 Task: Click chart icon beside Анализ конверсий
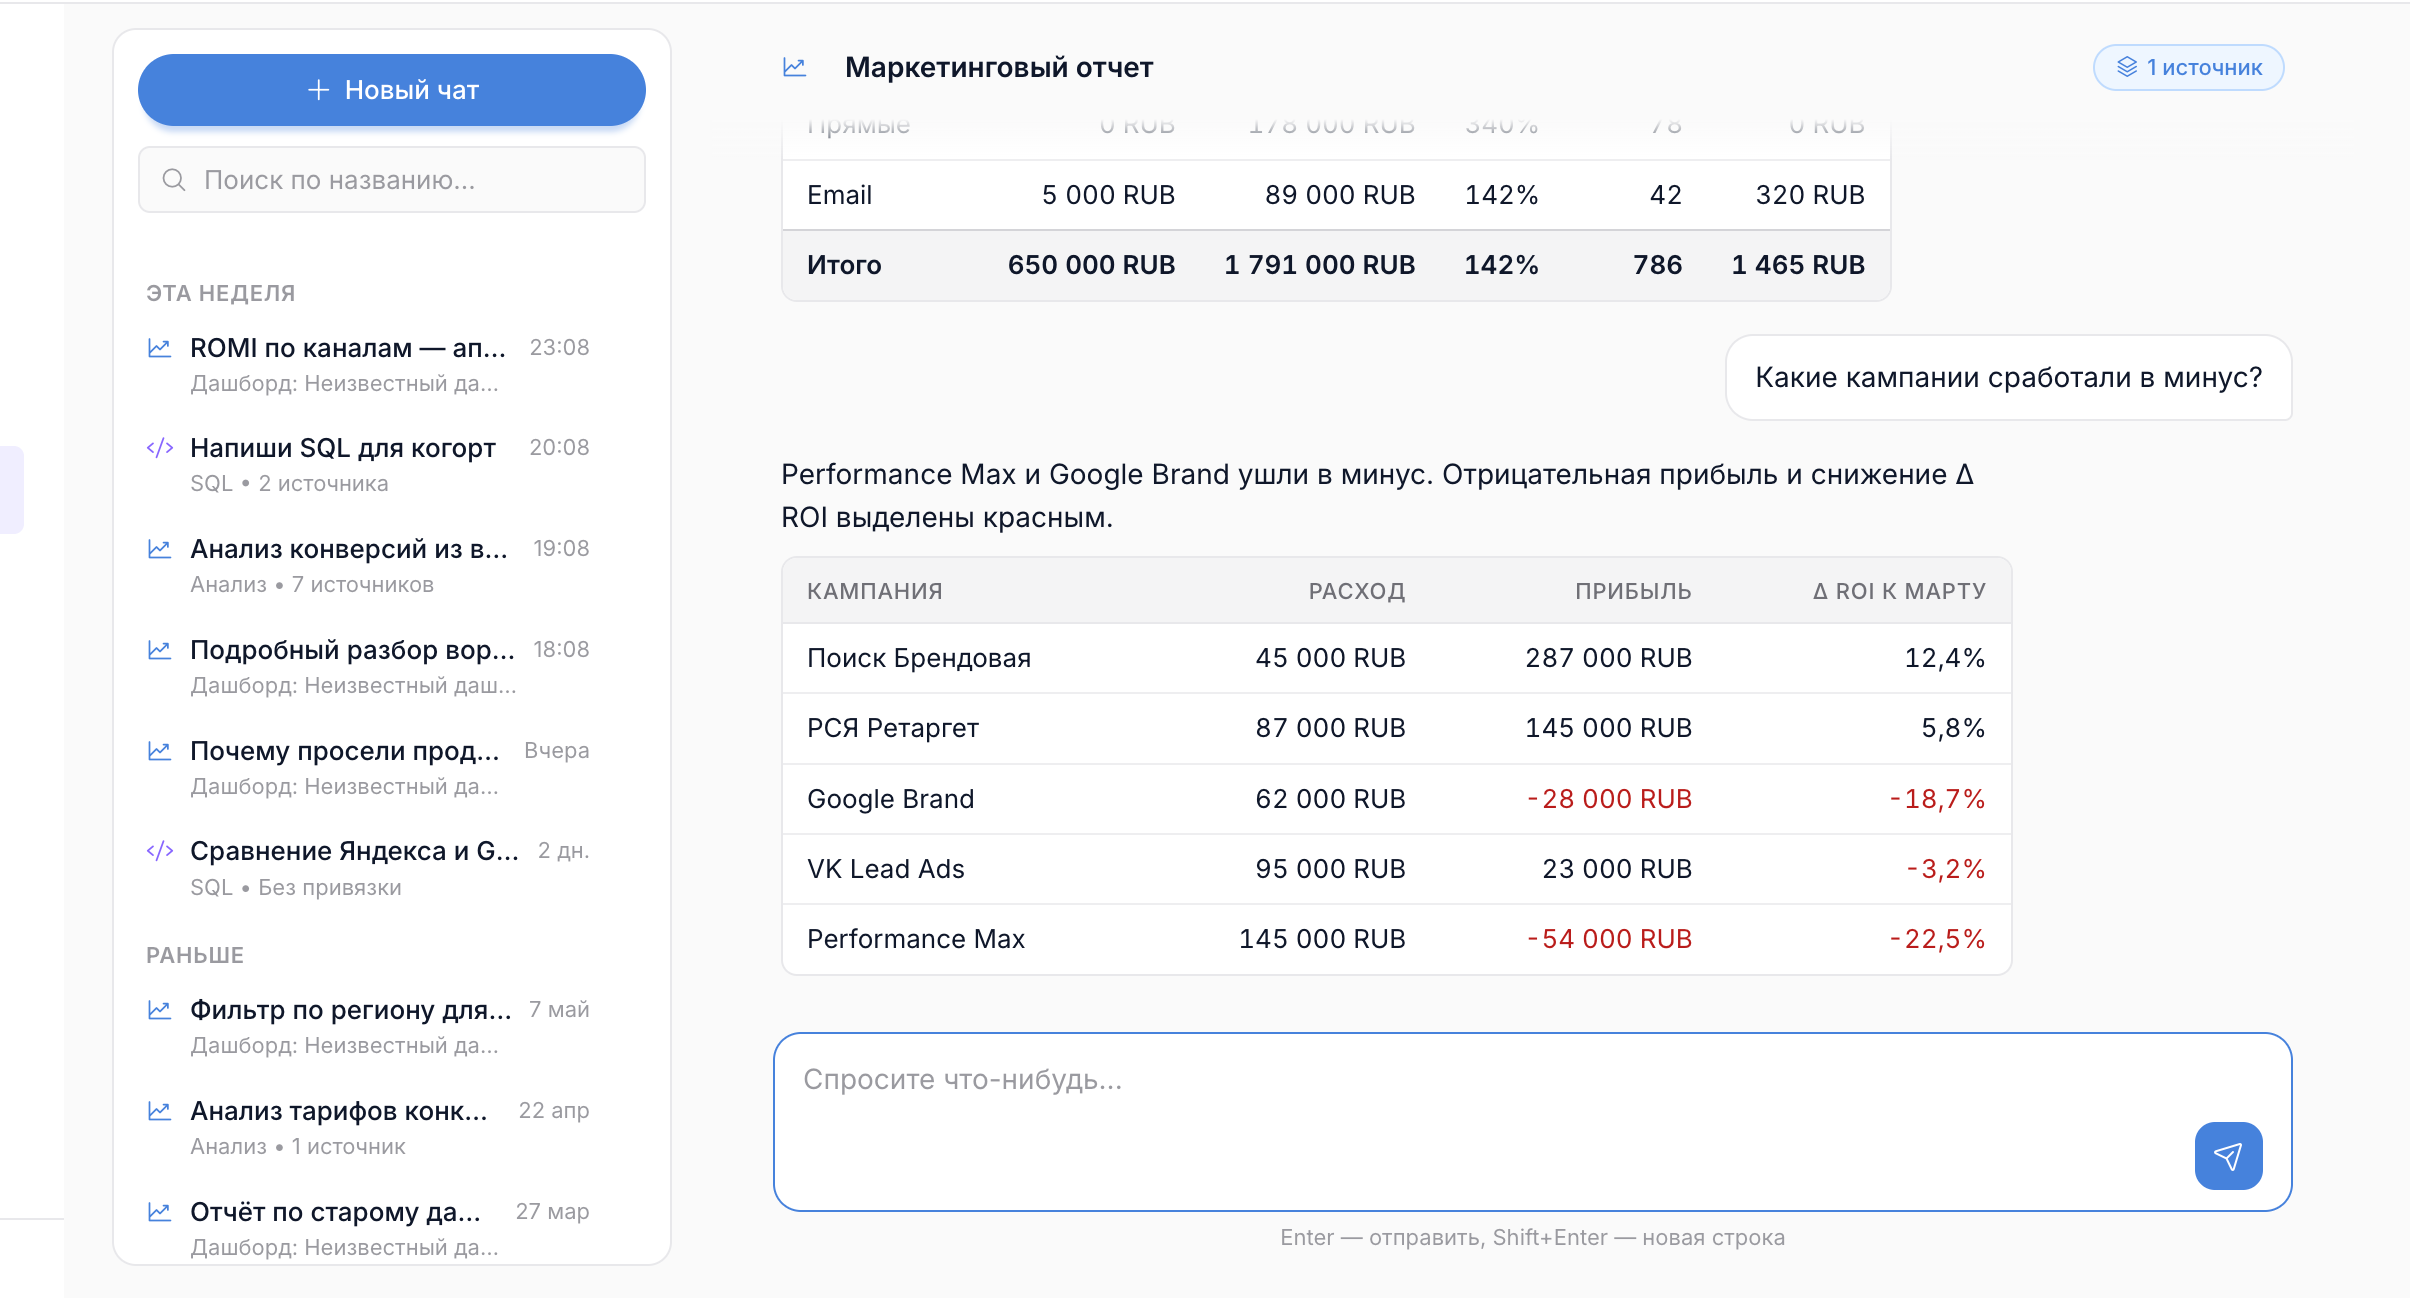tap(160, 549)
